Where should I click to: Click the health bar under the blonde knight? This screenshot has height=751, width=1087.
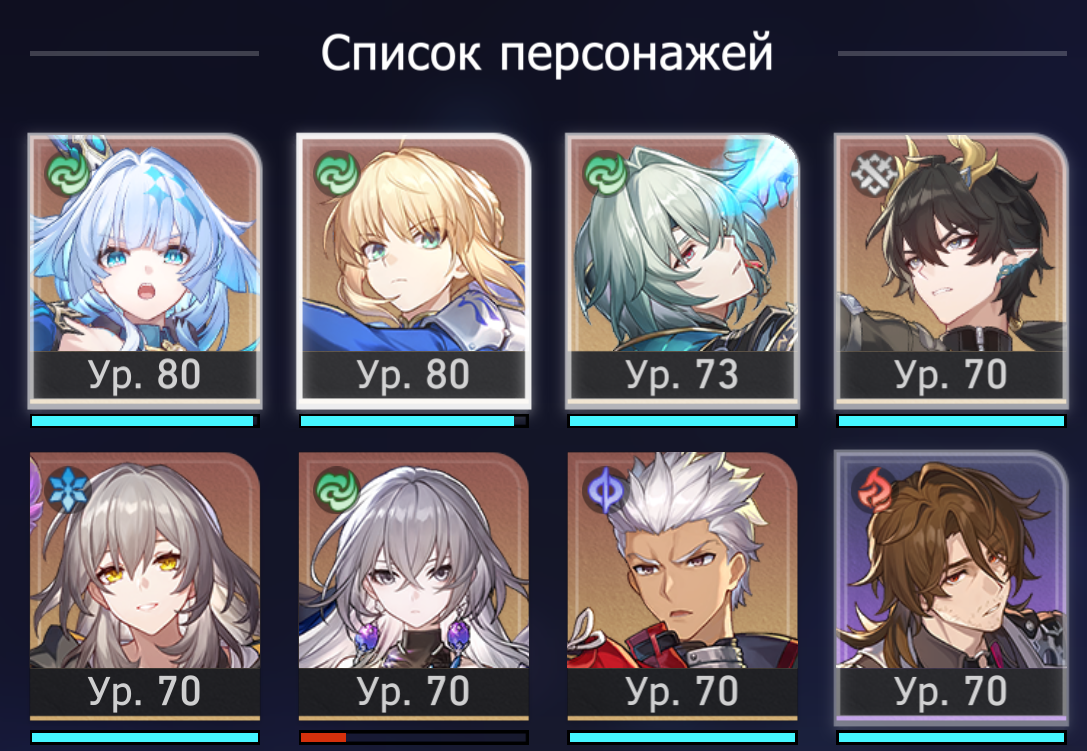pyautogui.click(x=413, y=420)
